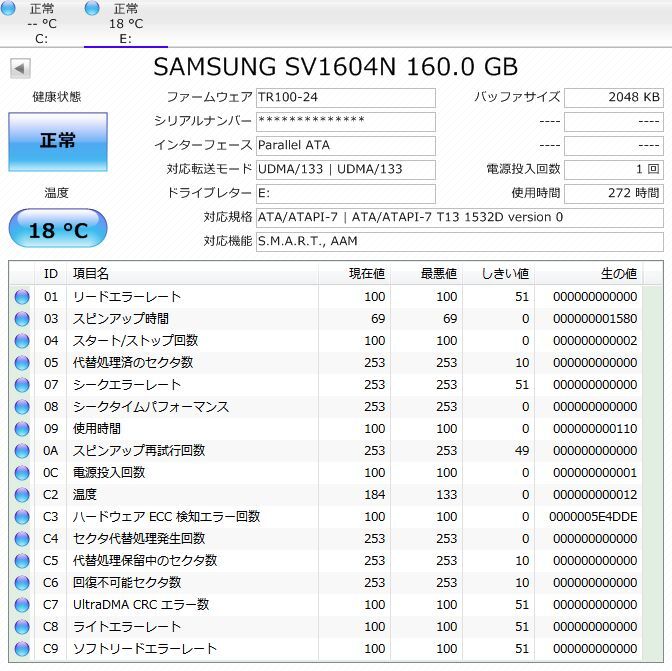Click the 正常 health status button
The height and width of the screenshot is (671, 672).
click(58, 142)
